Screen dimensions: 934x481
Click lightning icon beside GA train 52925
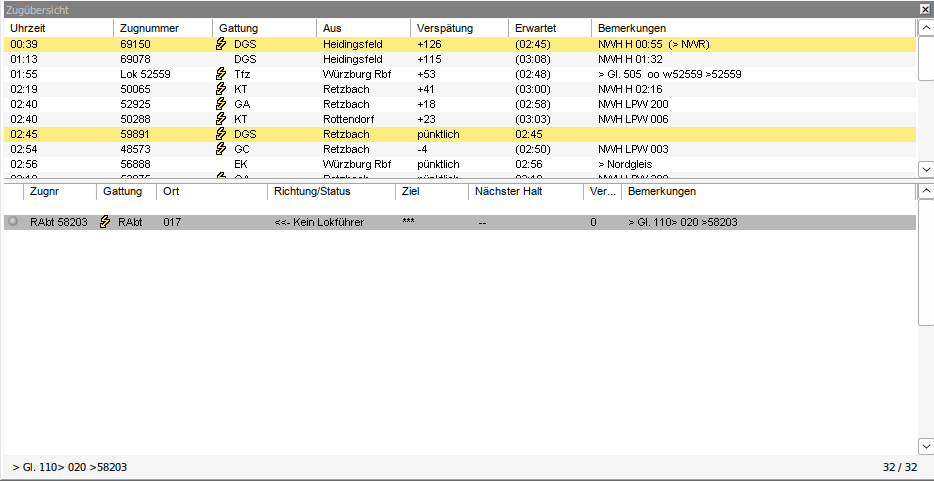(221, 104)
